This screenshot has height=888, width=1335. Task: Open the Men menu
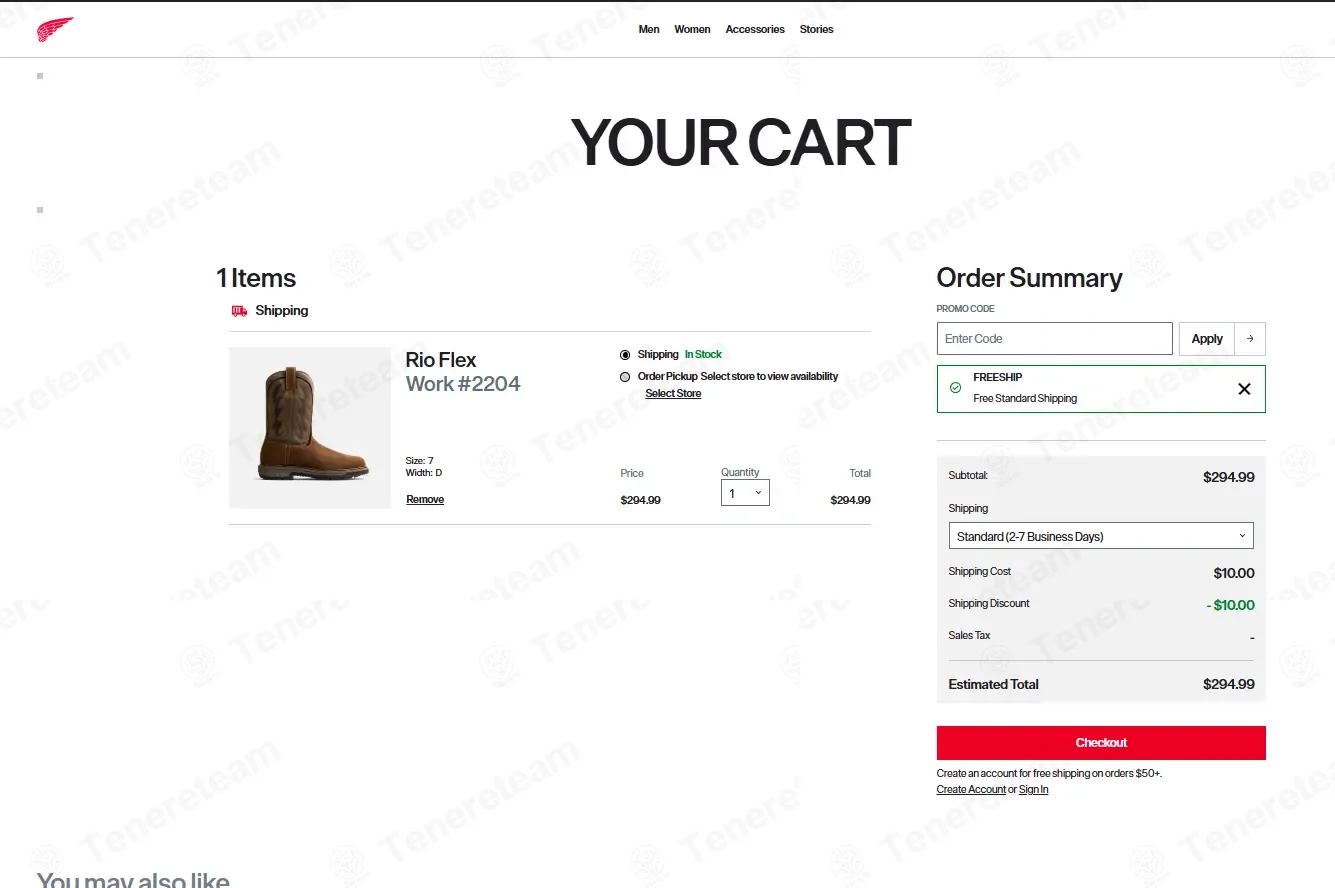(649, 29)
